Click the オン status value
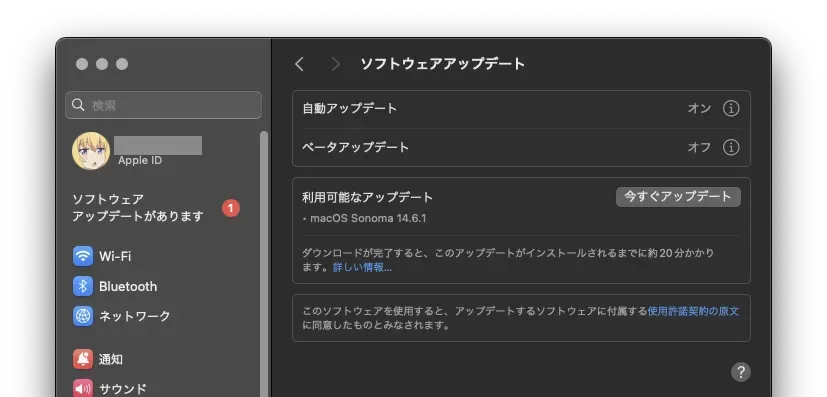Viewport: 827px width, 397px height. 699,108
